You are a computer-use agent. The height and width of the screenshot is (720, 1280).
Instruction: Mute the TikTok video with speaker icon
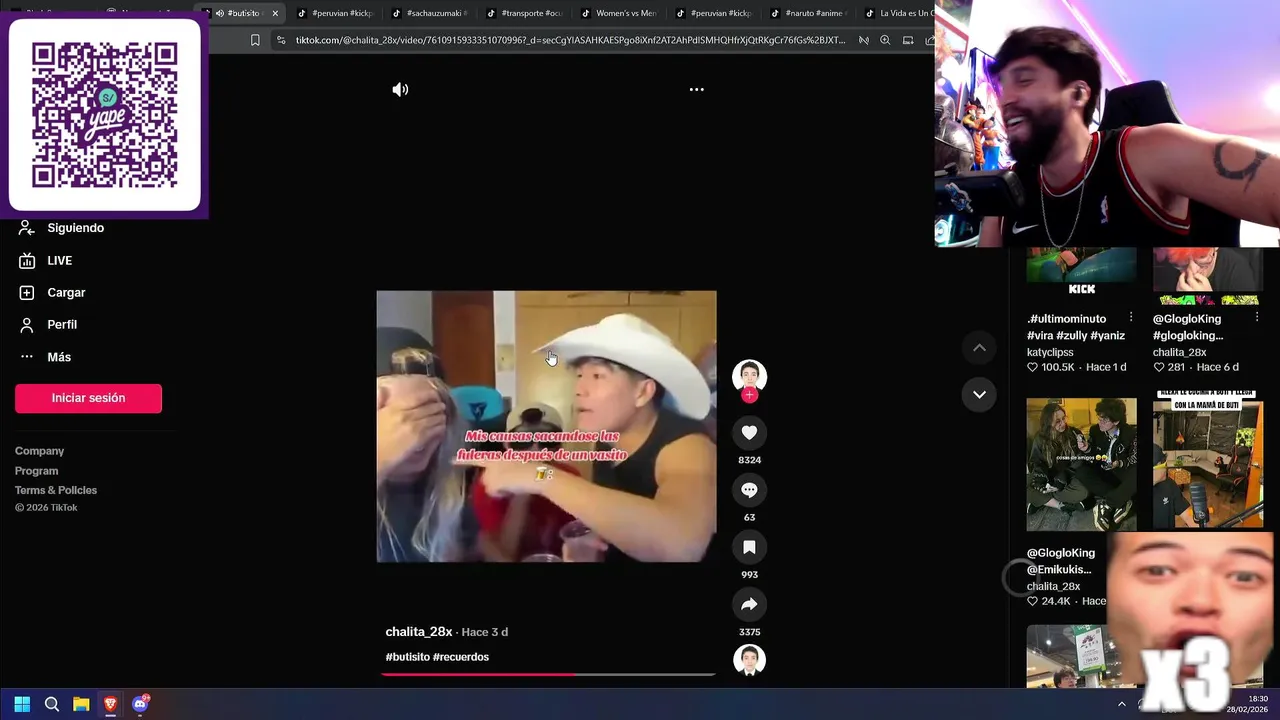coord(400,90)
